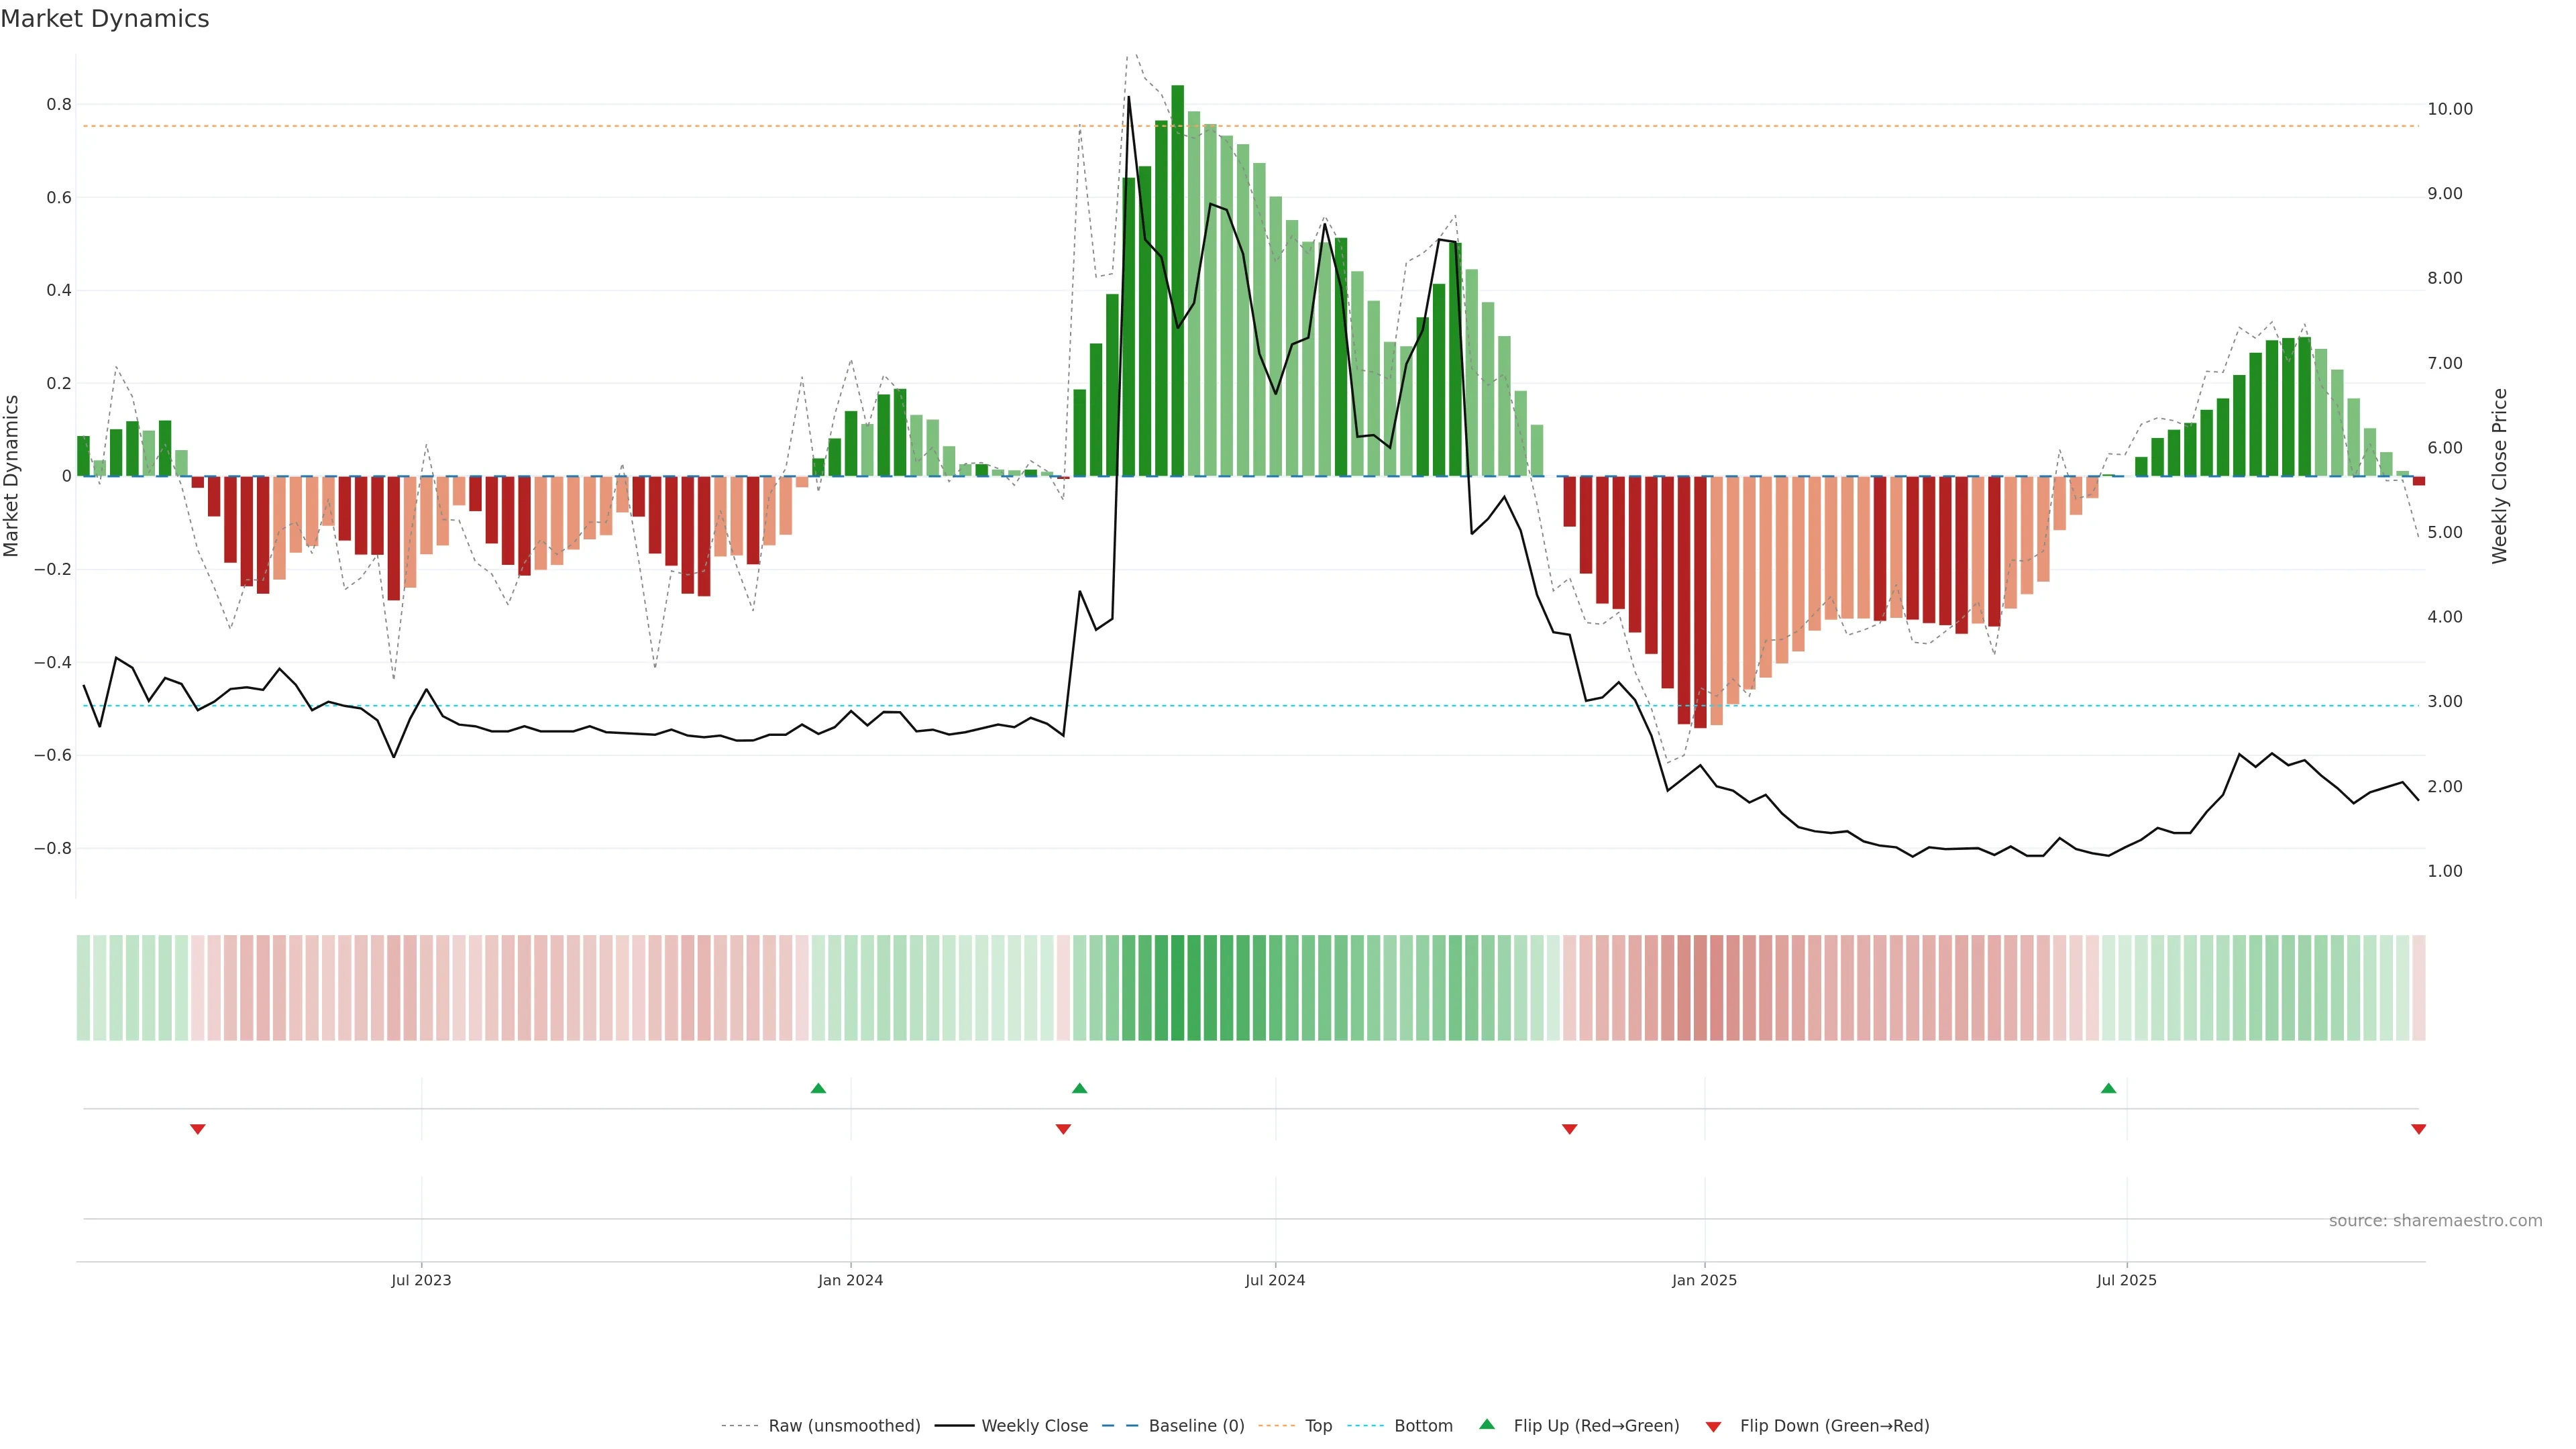Viewport: 2576px width, 1449px height.
Task: Click the Flip Up legend green triangle
Action: point(1486,1424)
